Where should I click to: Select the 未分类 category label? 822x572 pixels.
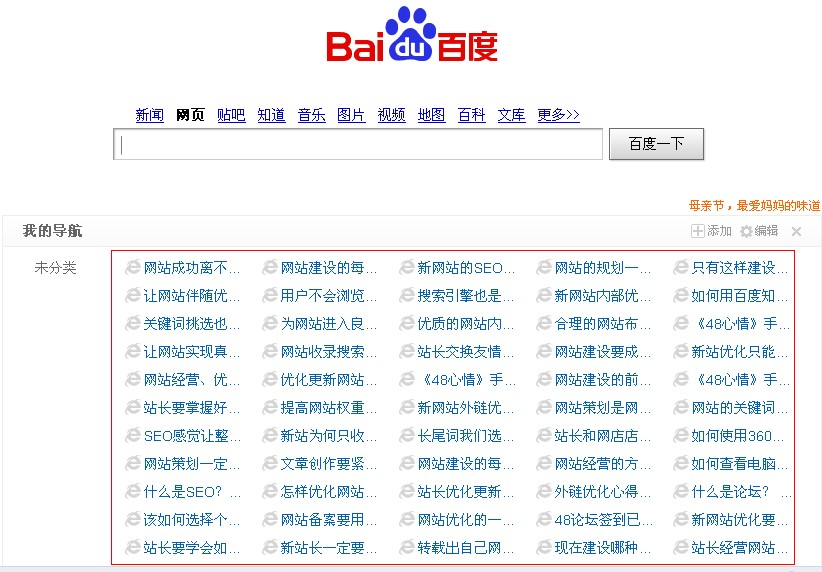pos(55,268)
